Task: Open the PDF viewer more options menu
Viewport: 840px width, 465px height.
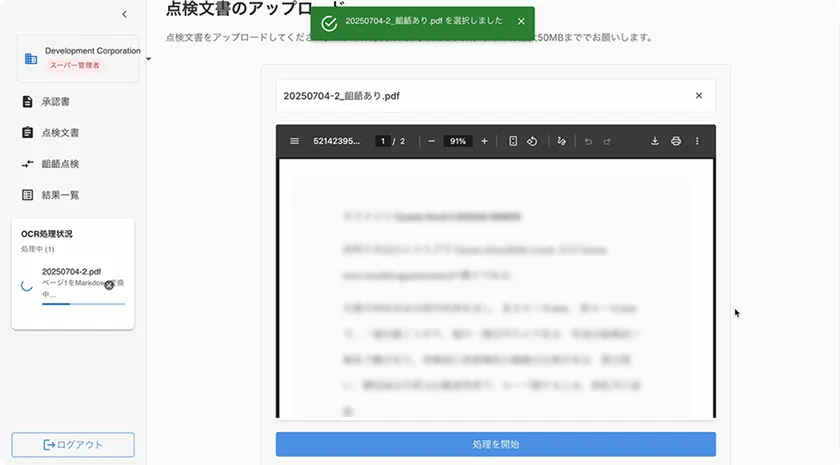Action: tap(697, 141)
